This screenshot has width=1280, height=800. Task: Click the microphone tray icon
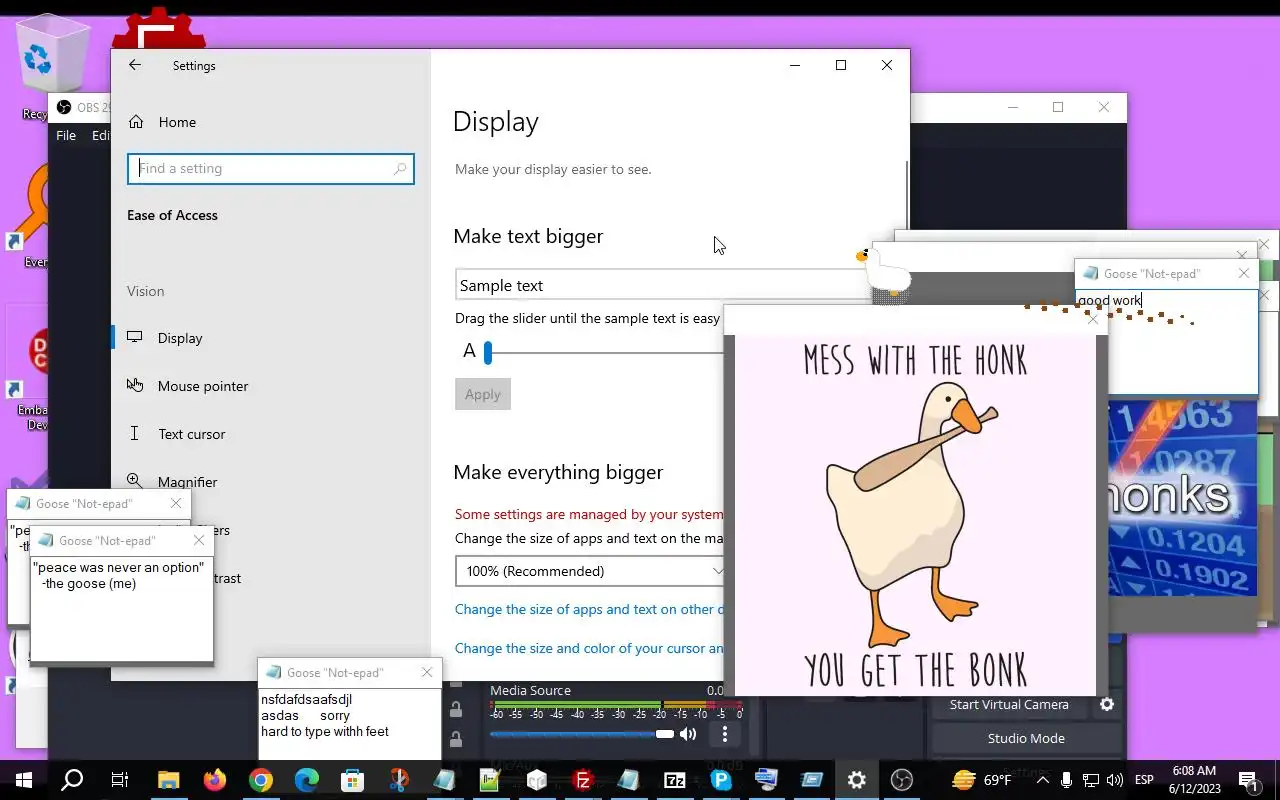pos(1067,780)
